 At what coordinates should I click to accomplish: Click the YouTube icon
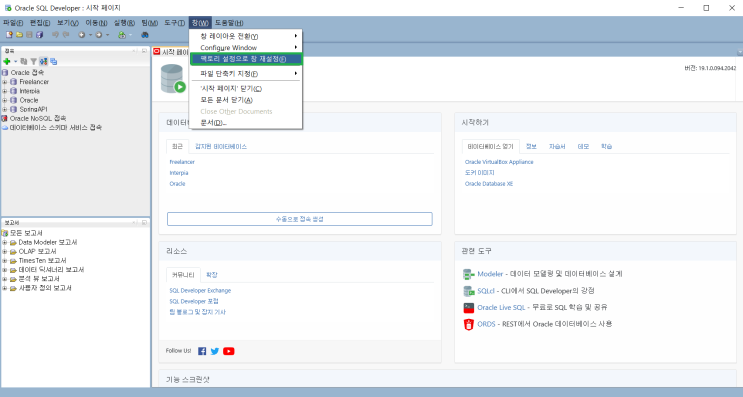pyautogui.click(x=228, y=351)
